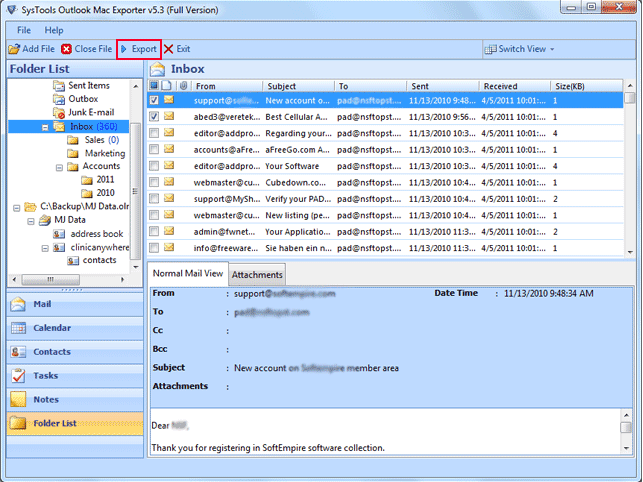Collapse the MJ Data tree node
The image size is (643, 482).
(31, 222)
